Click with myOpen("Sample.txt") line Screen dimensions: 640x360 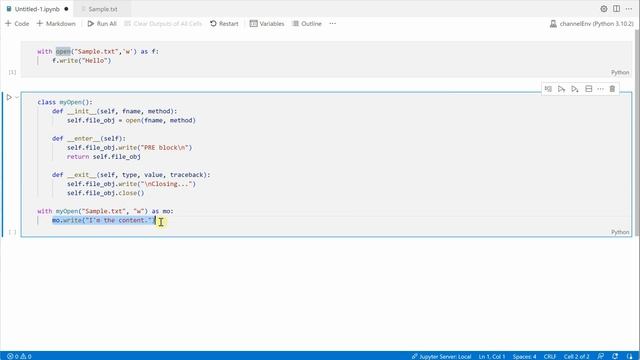[105, 211]
